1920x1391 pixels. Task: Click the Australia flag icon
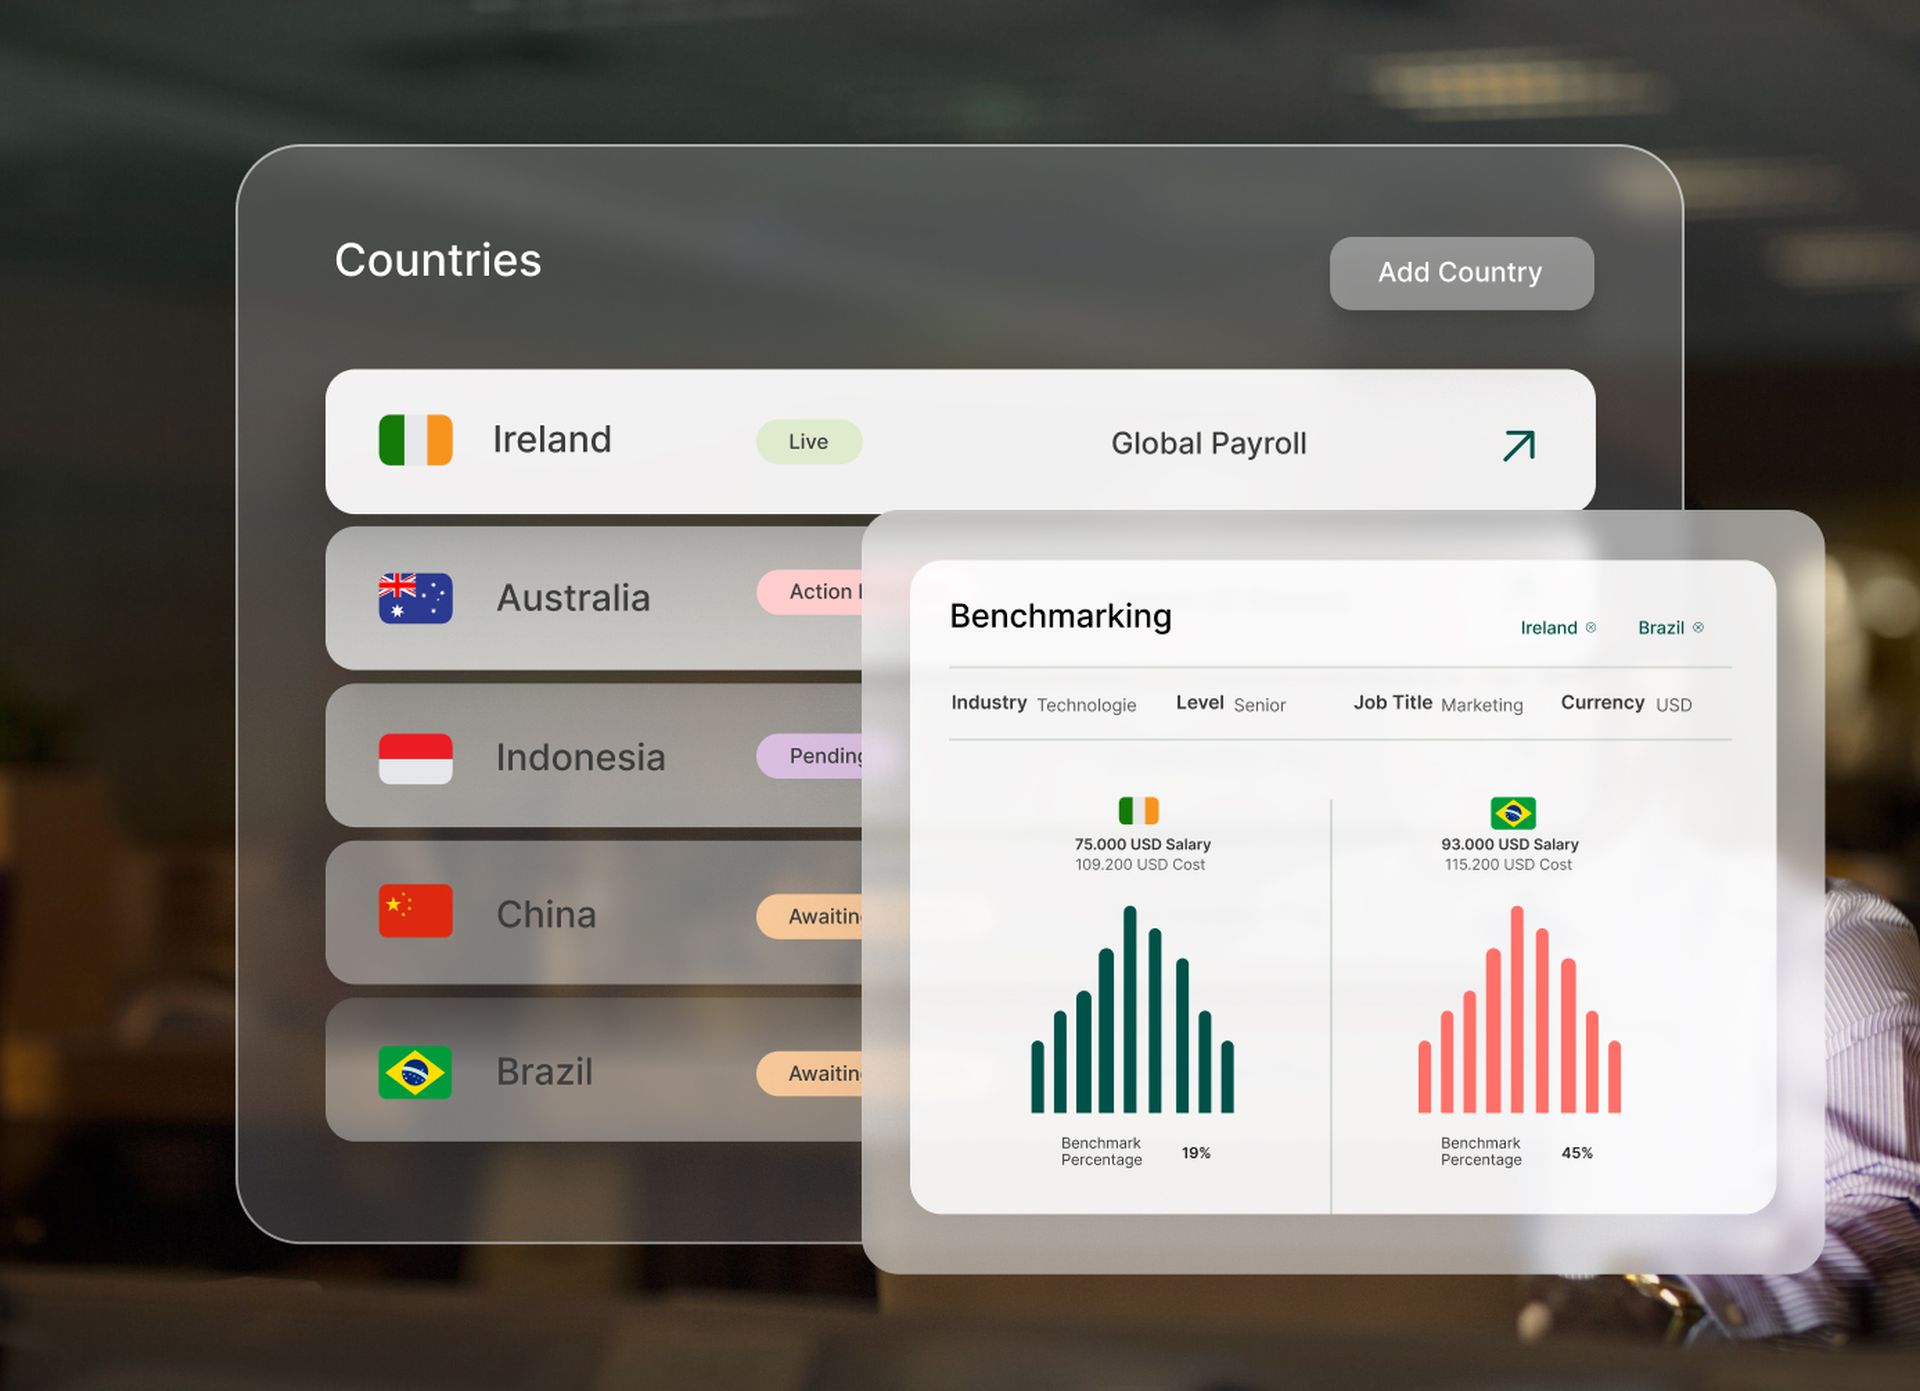coord(415,598)
